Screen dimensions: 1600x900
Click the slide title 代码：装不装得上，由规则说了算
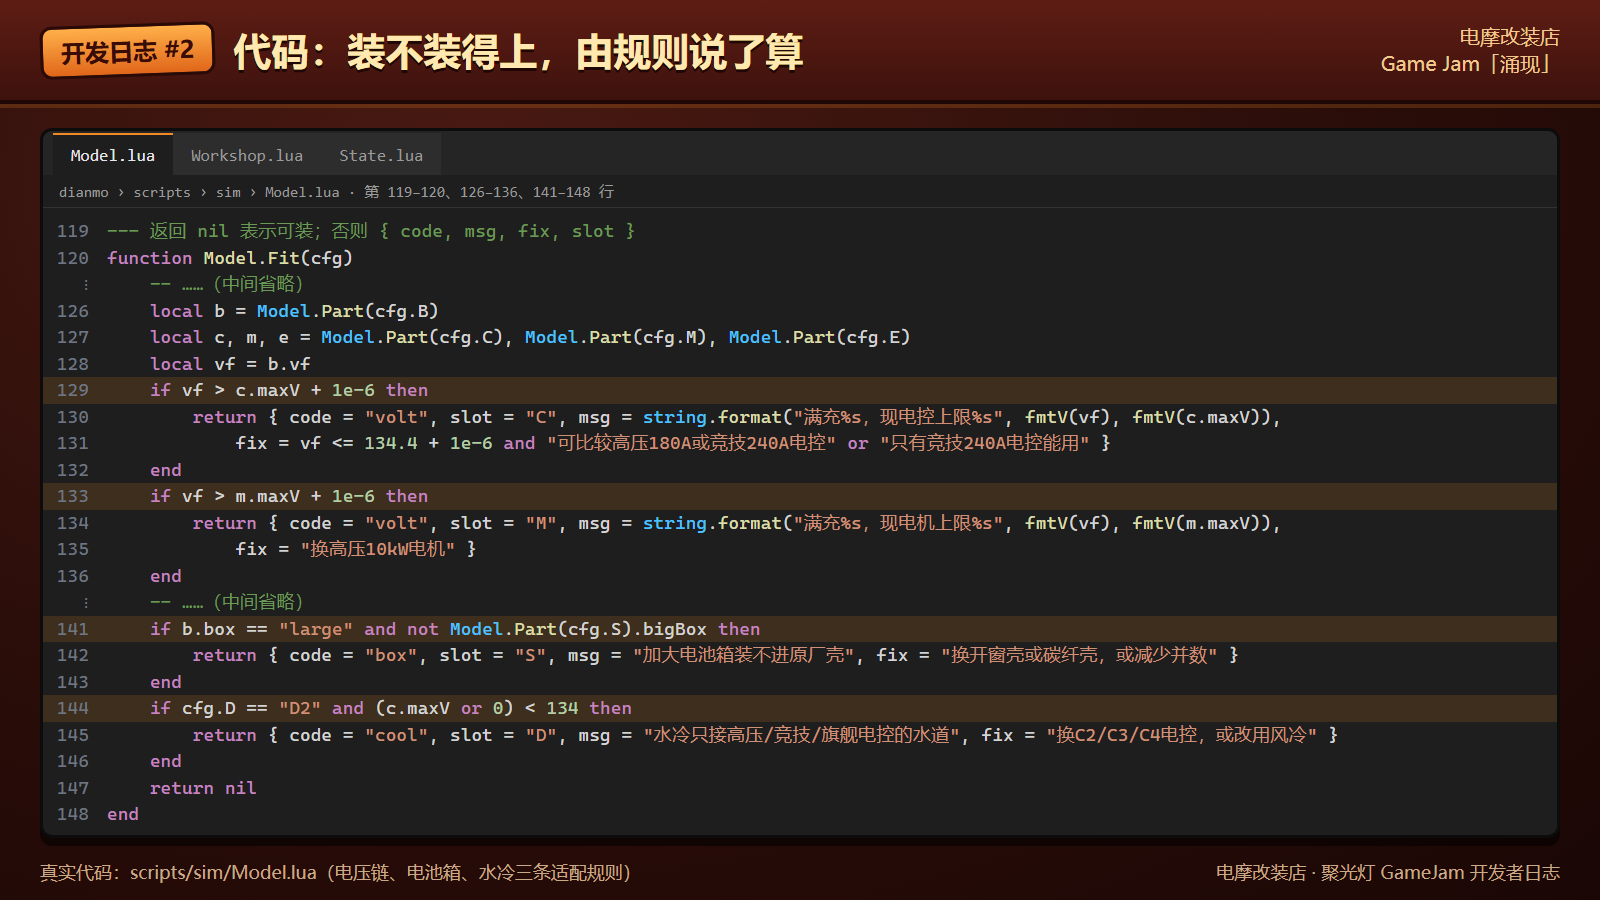[x=518, y=52]
